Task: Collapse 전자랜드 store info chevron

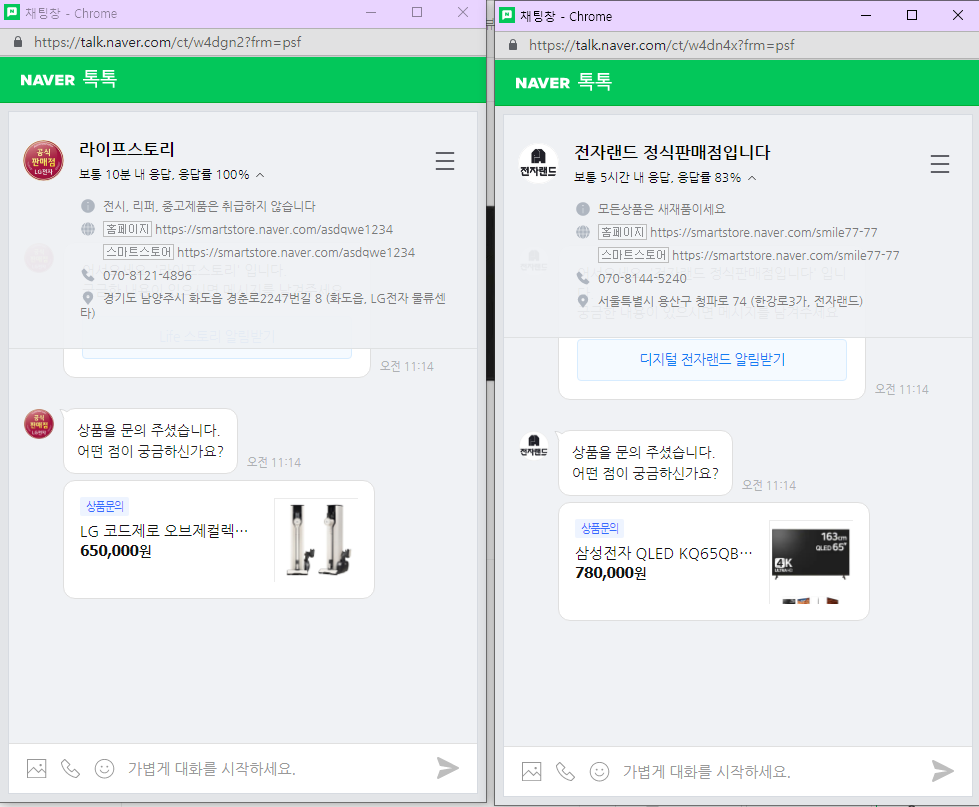Action: point(752,179)
